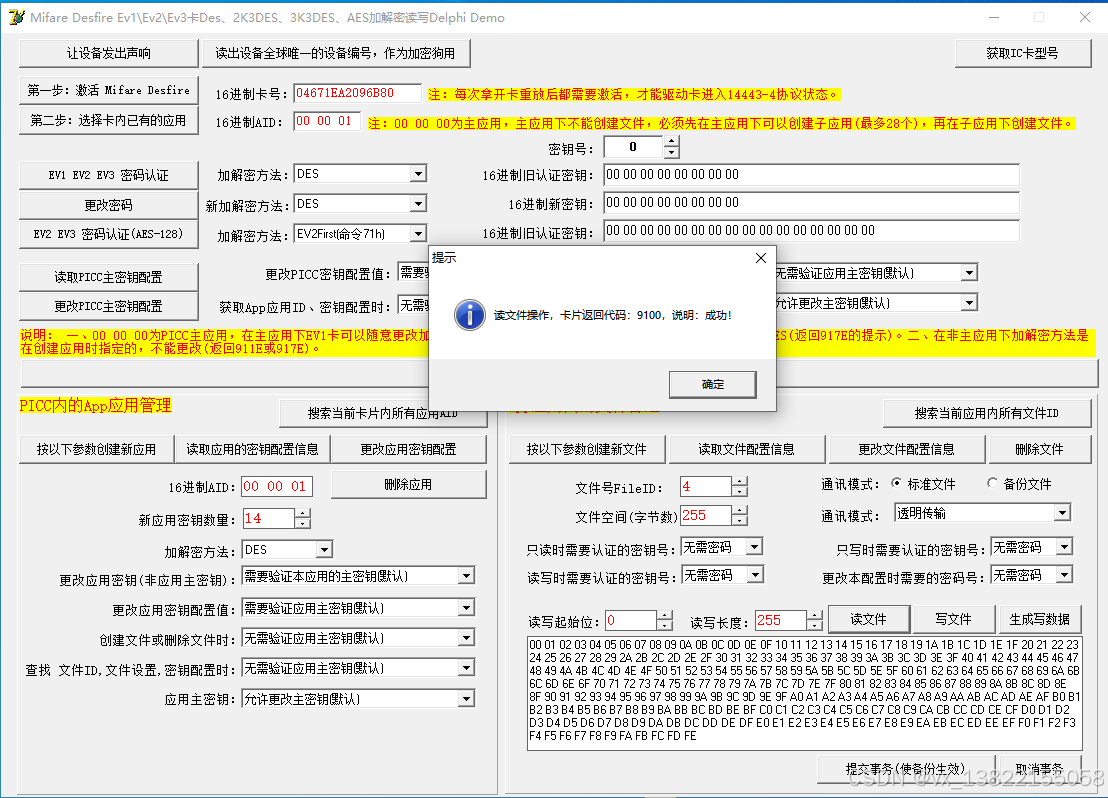Open App panel 加解密方法 DES dropdown

(324, 549)
